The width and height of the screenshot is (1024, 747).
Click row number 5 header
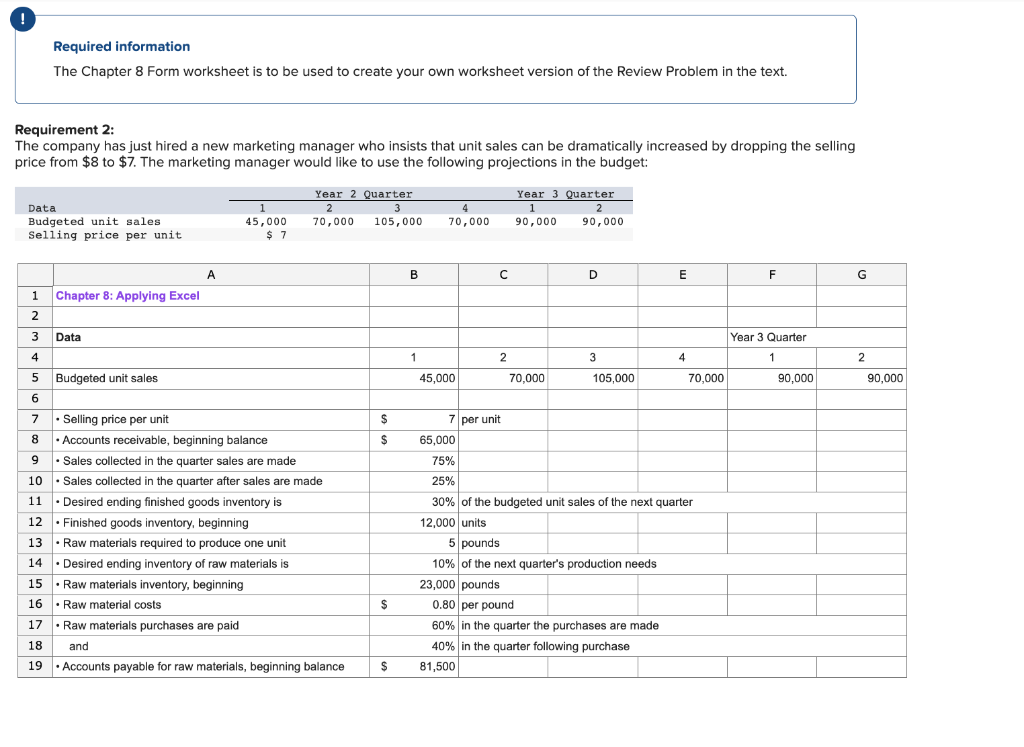pos(35,378)
